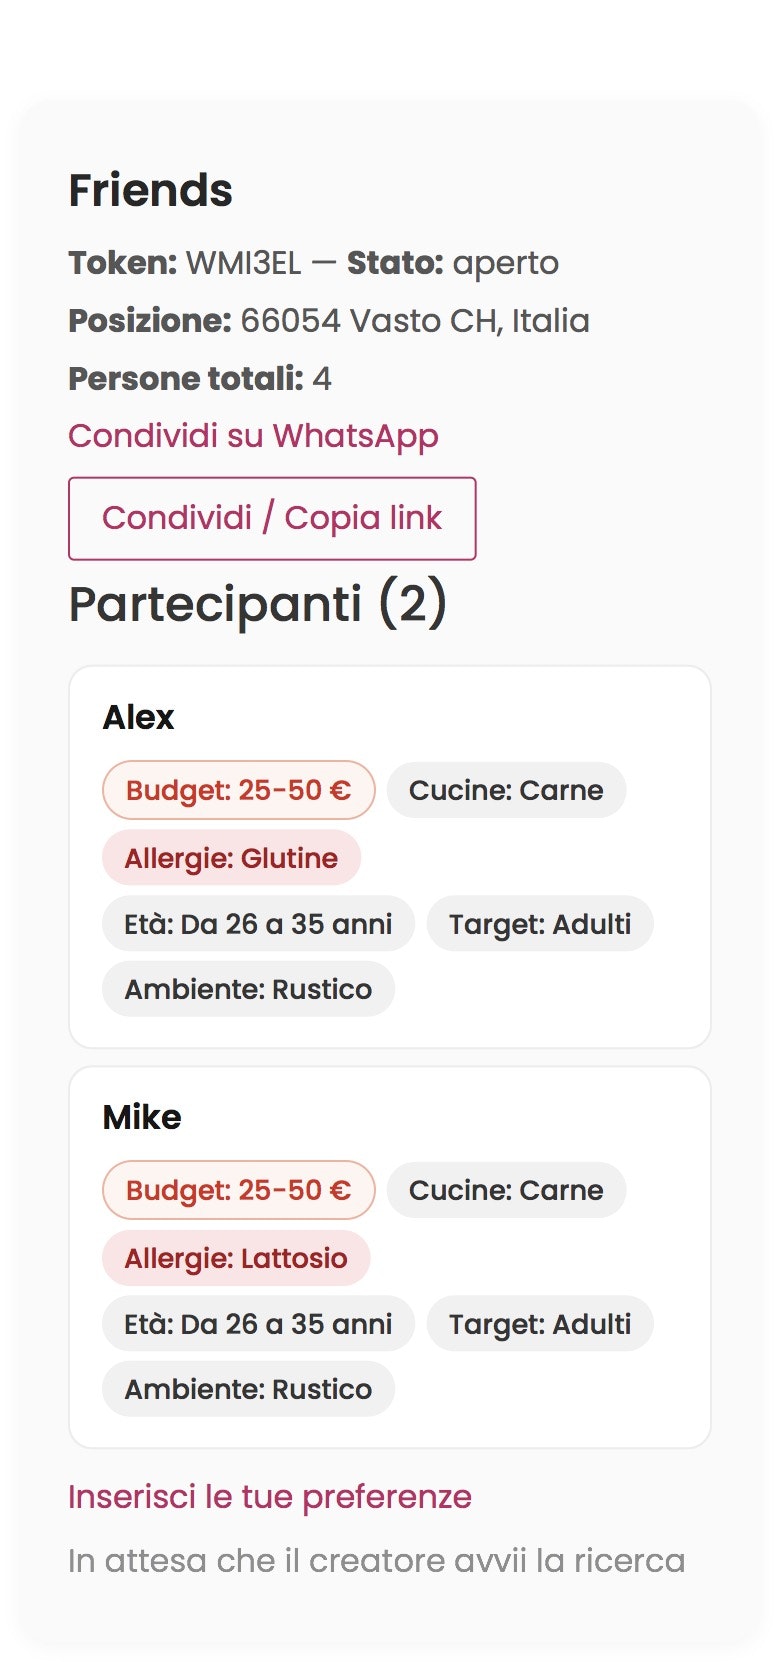Select Alex's Allergie: Glutine chip
The height and width of the screenshot is (1662, 780).
coord(231,858)
